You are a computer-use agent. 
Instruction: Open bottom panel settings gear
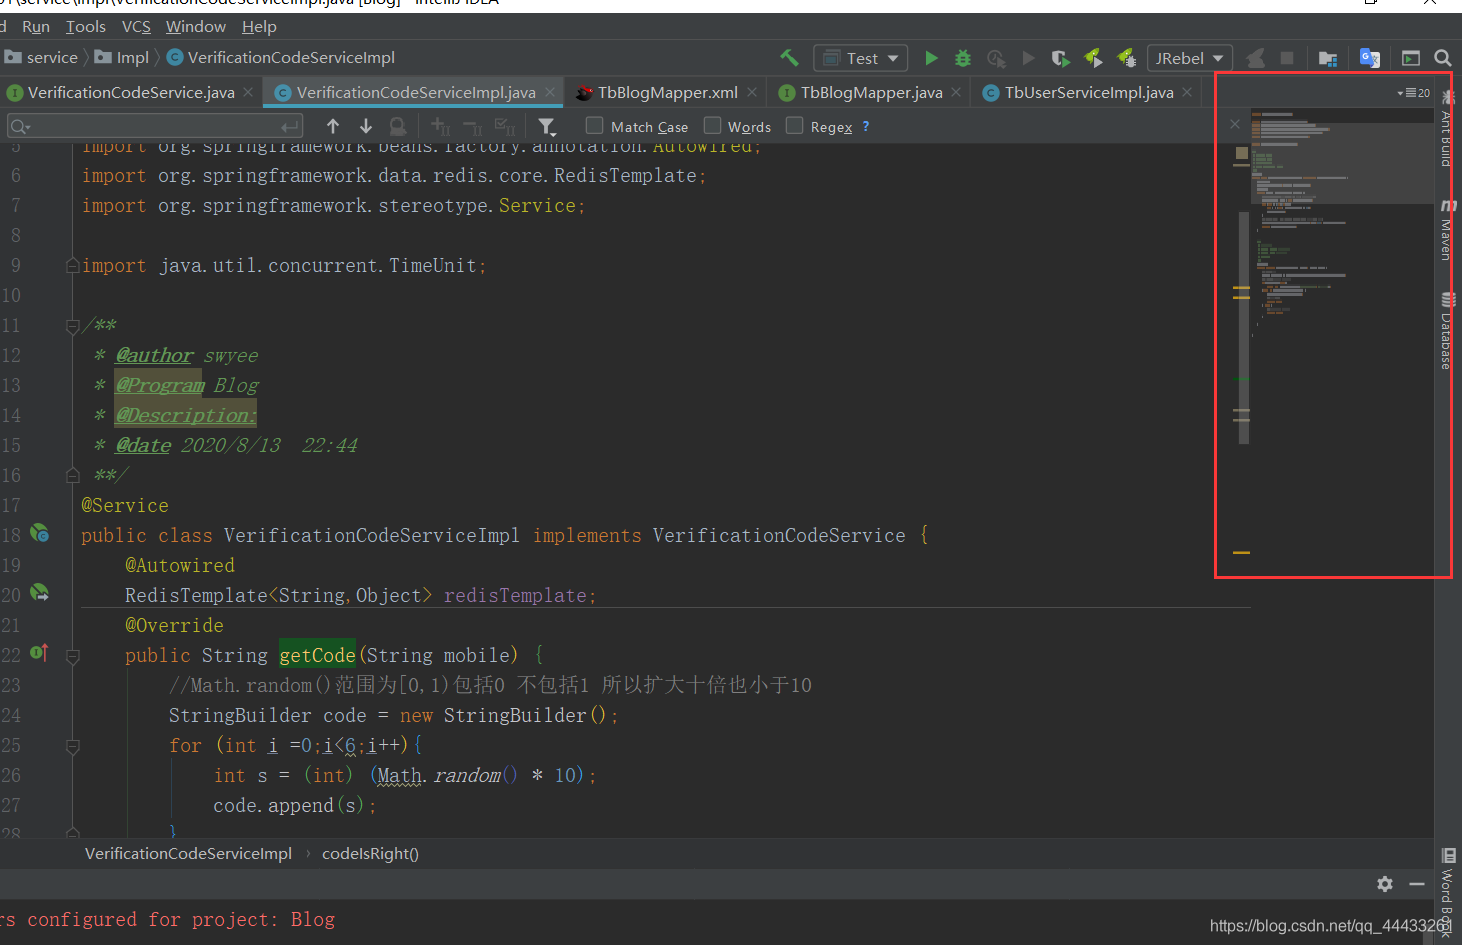coord(1385,884)
